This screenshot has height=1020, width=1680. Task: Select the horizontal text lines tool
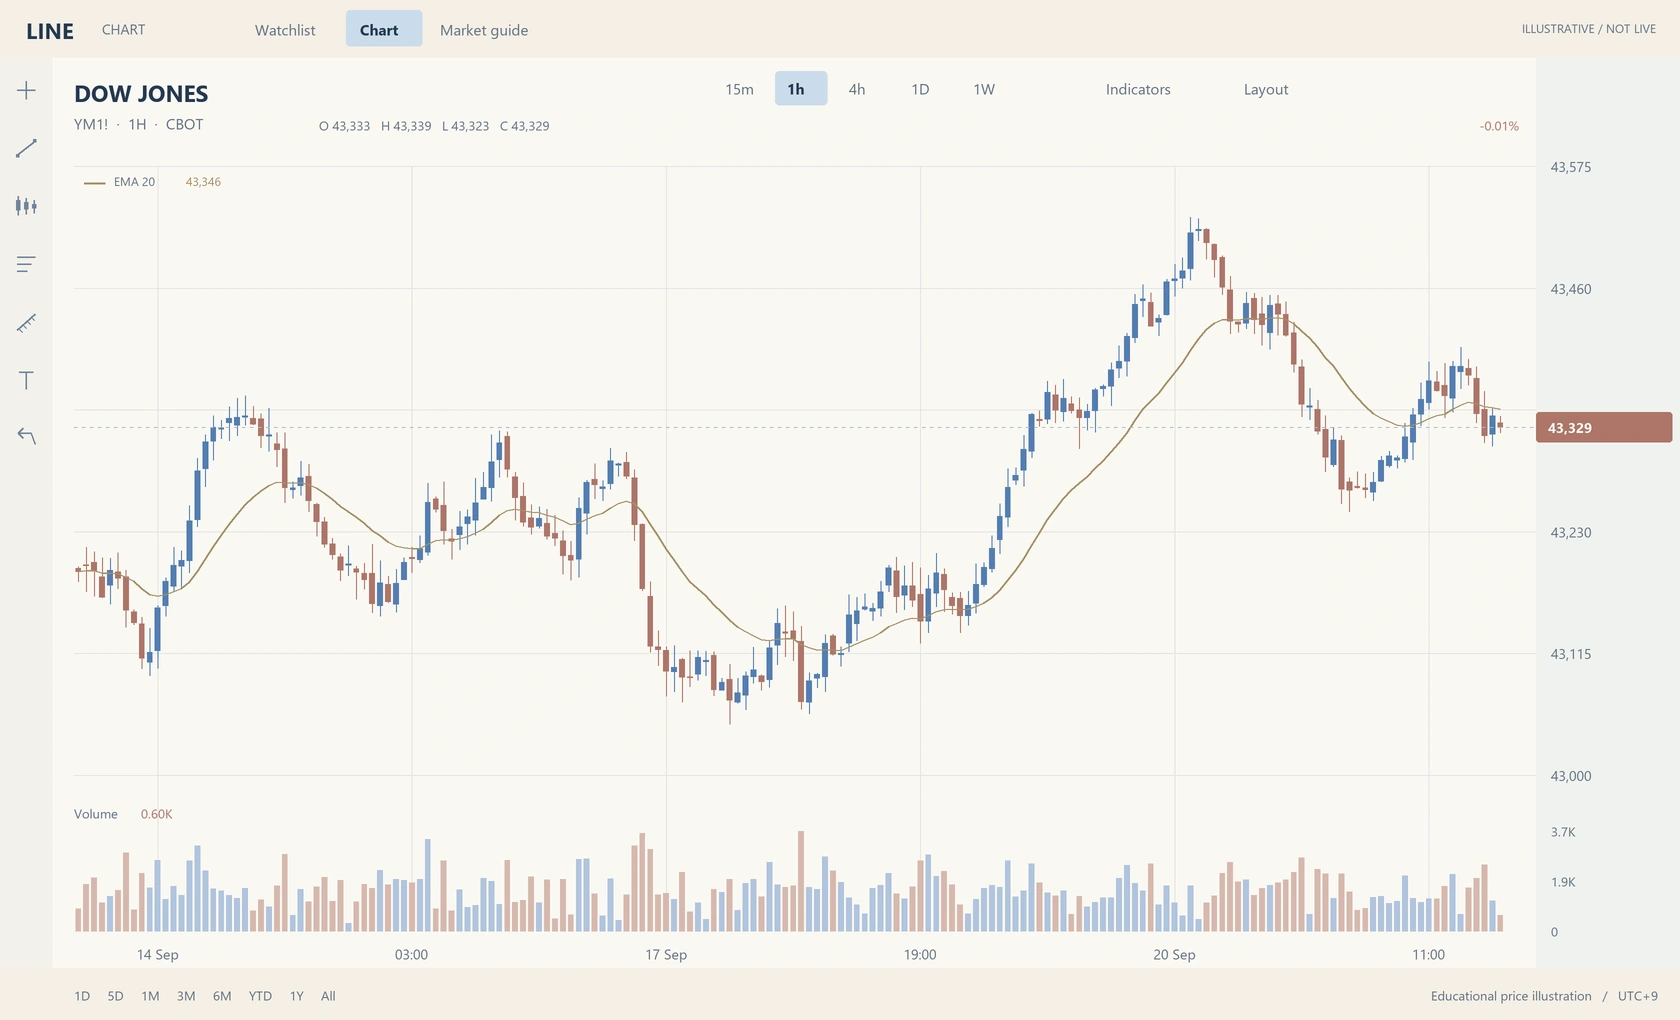tap(26, 264)
